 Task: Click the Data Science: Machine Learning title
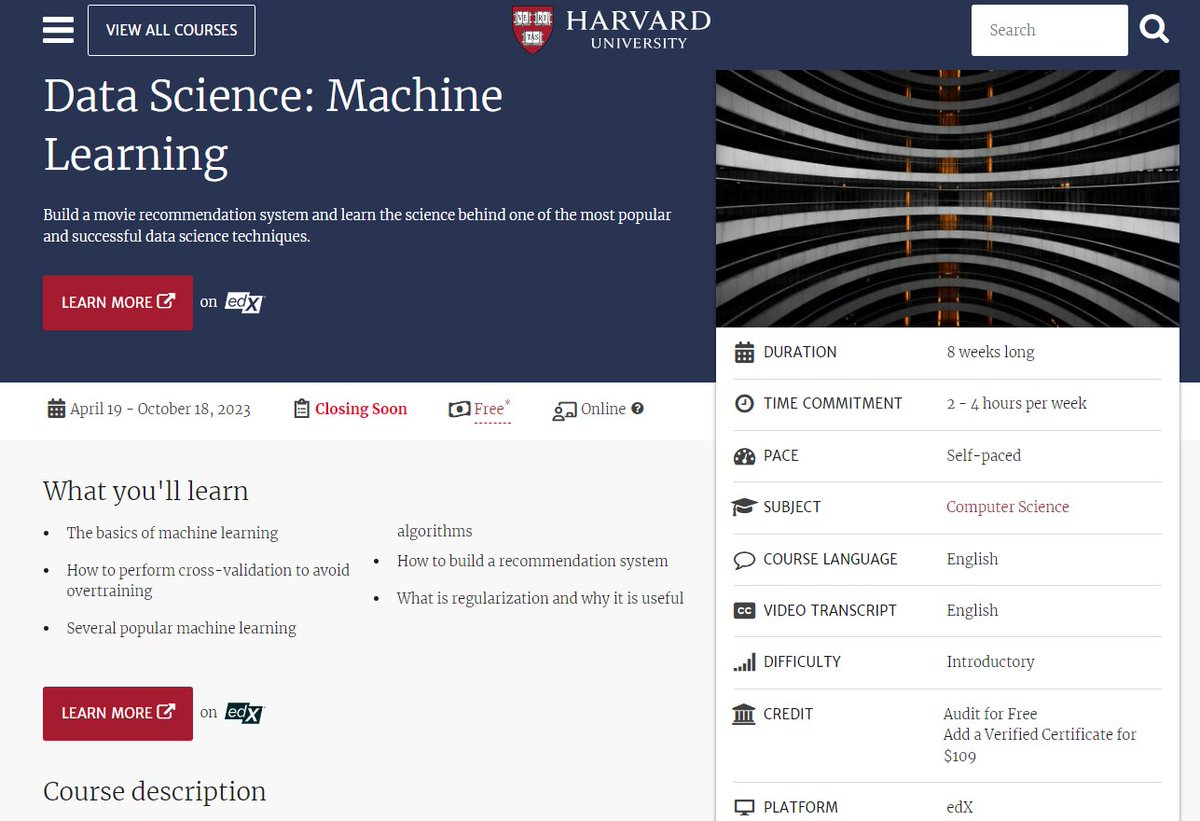[273, 125]
